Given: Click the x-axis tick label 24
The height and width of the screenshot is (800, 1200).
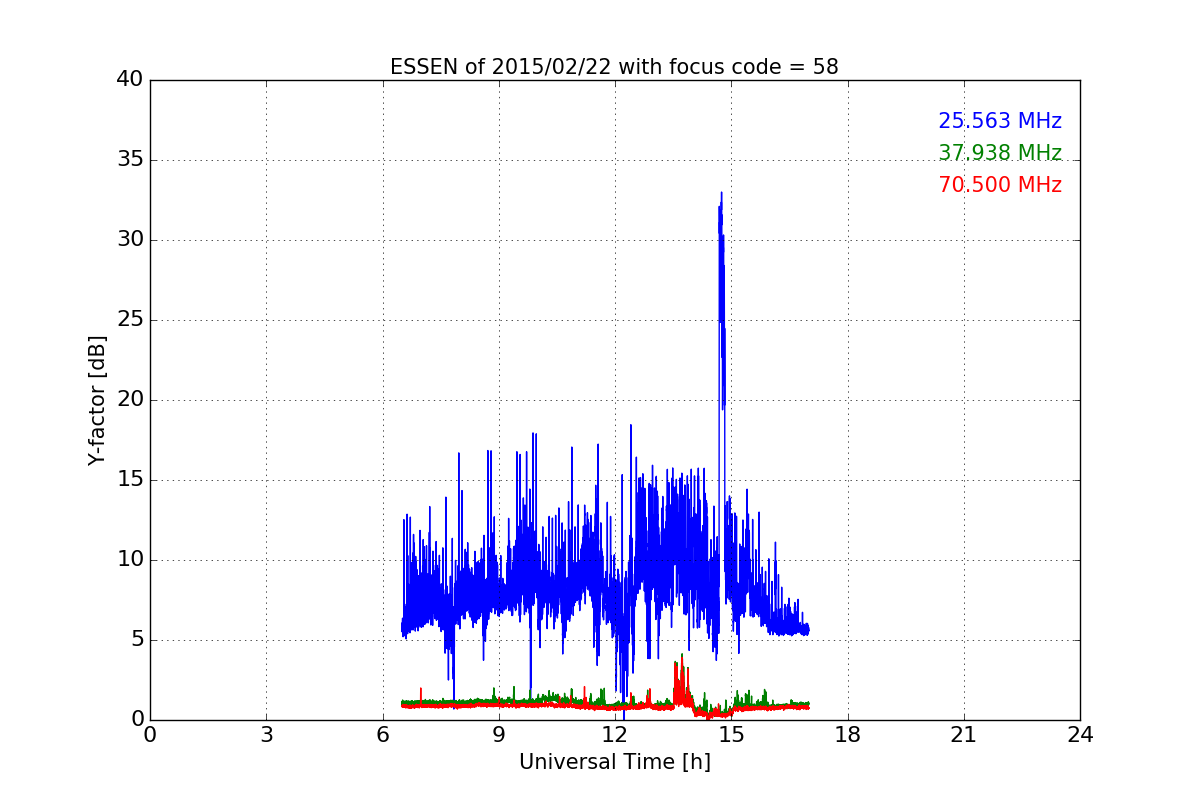Looking at the screenshot, I should [1079, 734].
